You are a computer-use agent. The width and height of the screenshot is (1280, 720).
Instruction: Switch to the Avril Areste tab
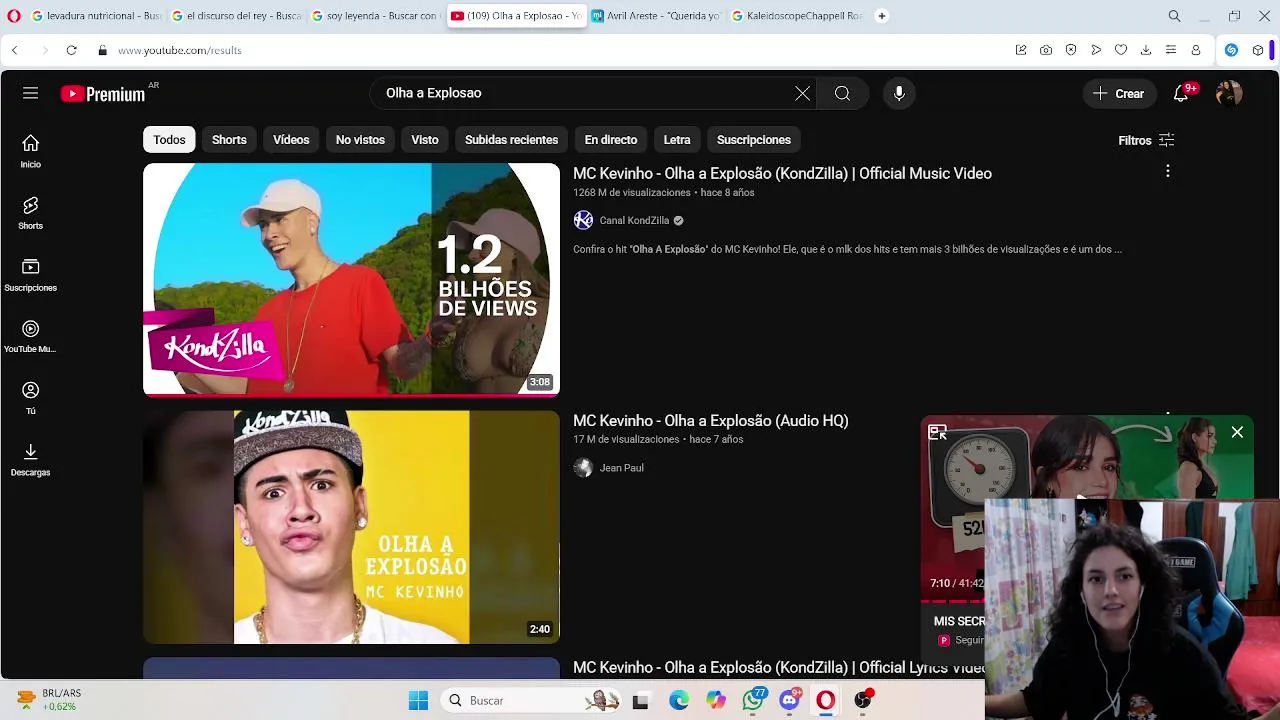coord(655,16)
